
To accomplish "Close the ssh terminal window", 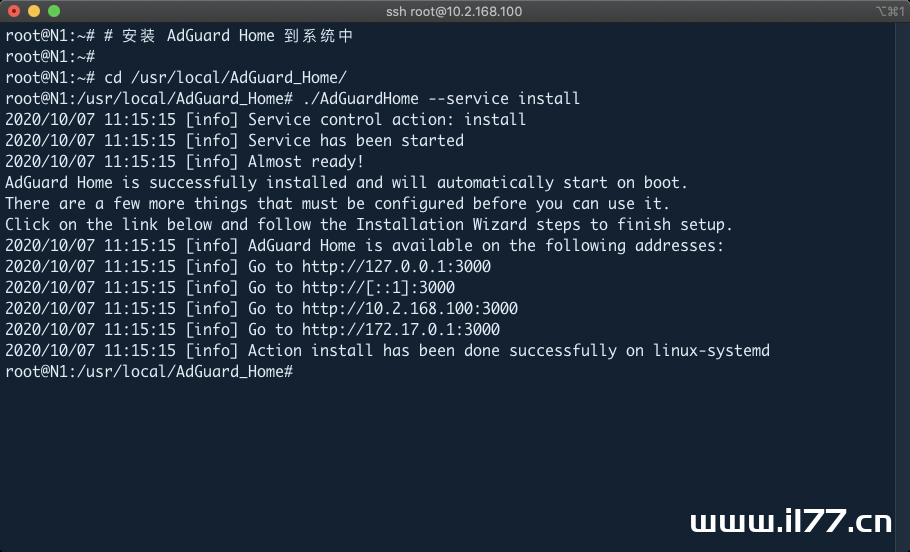I will tap(14, 11).
